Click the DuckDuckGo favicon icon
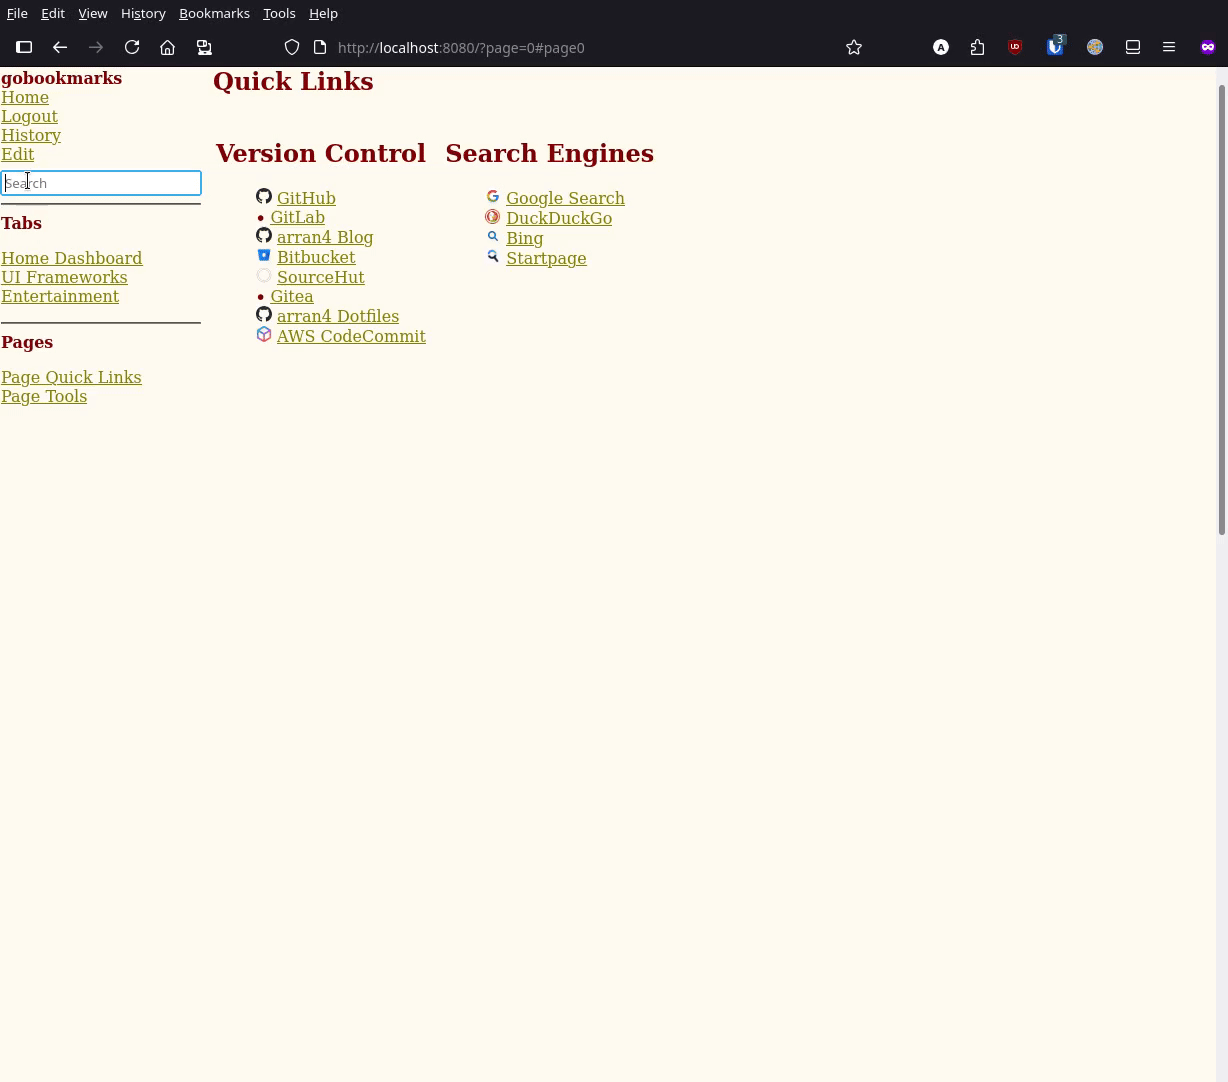This screenshot has width=1228, height=1082. coord(493,217)
